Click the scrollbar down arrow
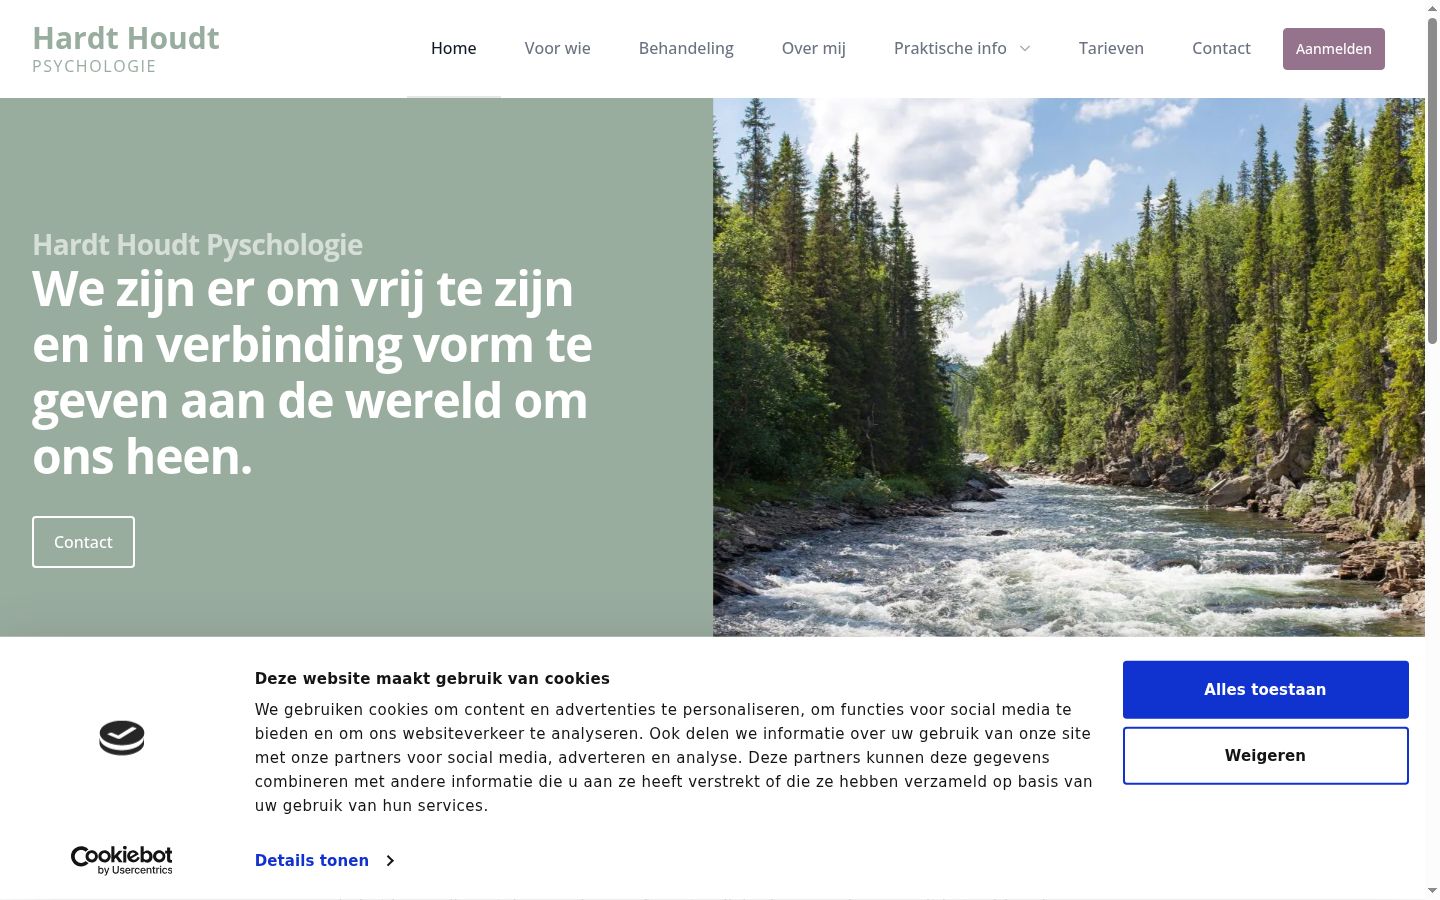 pos(1432,890)
